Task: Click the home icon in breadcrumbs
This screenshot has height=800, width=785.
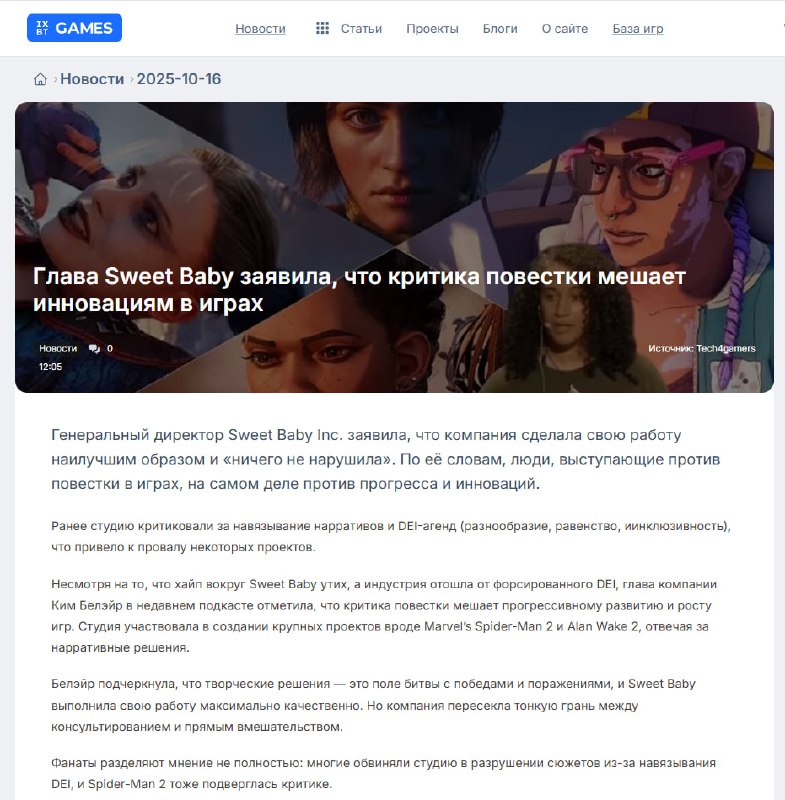Action: click(x=40, y=79)
